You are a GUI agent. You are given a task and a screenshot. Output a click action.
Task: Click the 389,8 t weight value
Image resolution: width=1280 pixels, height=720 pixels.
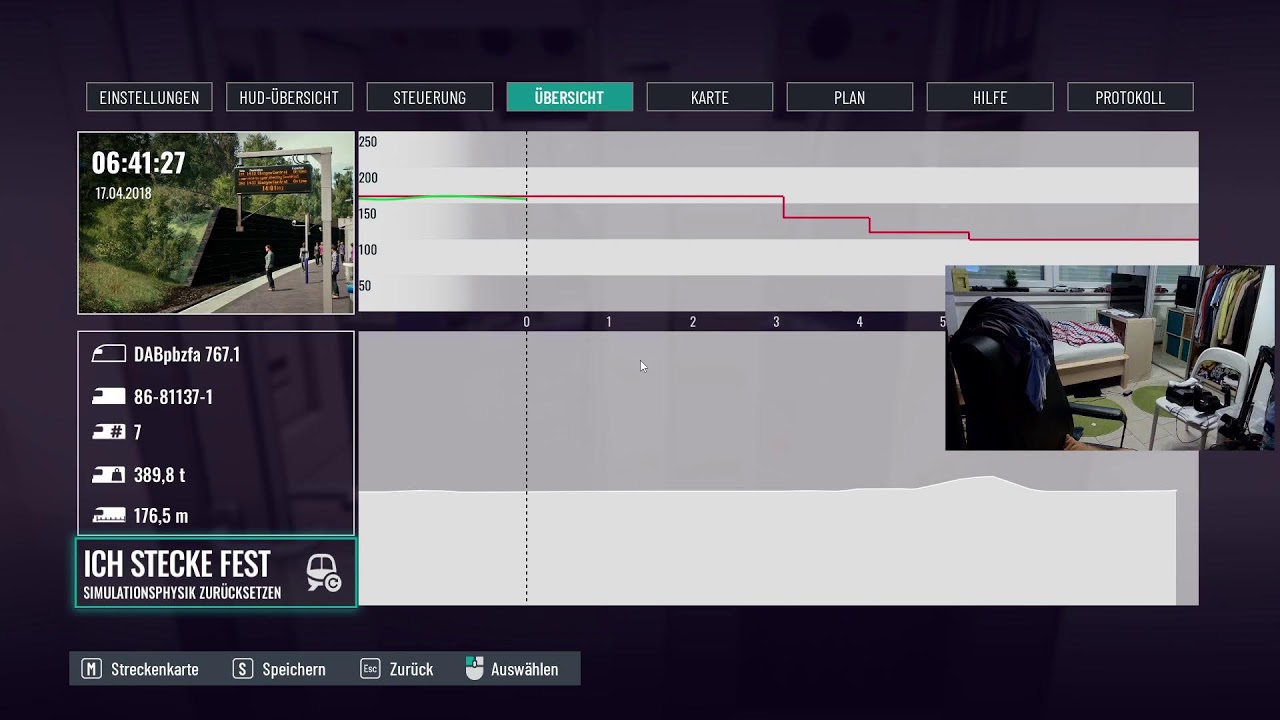[160, 475]
